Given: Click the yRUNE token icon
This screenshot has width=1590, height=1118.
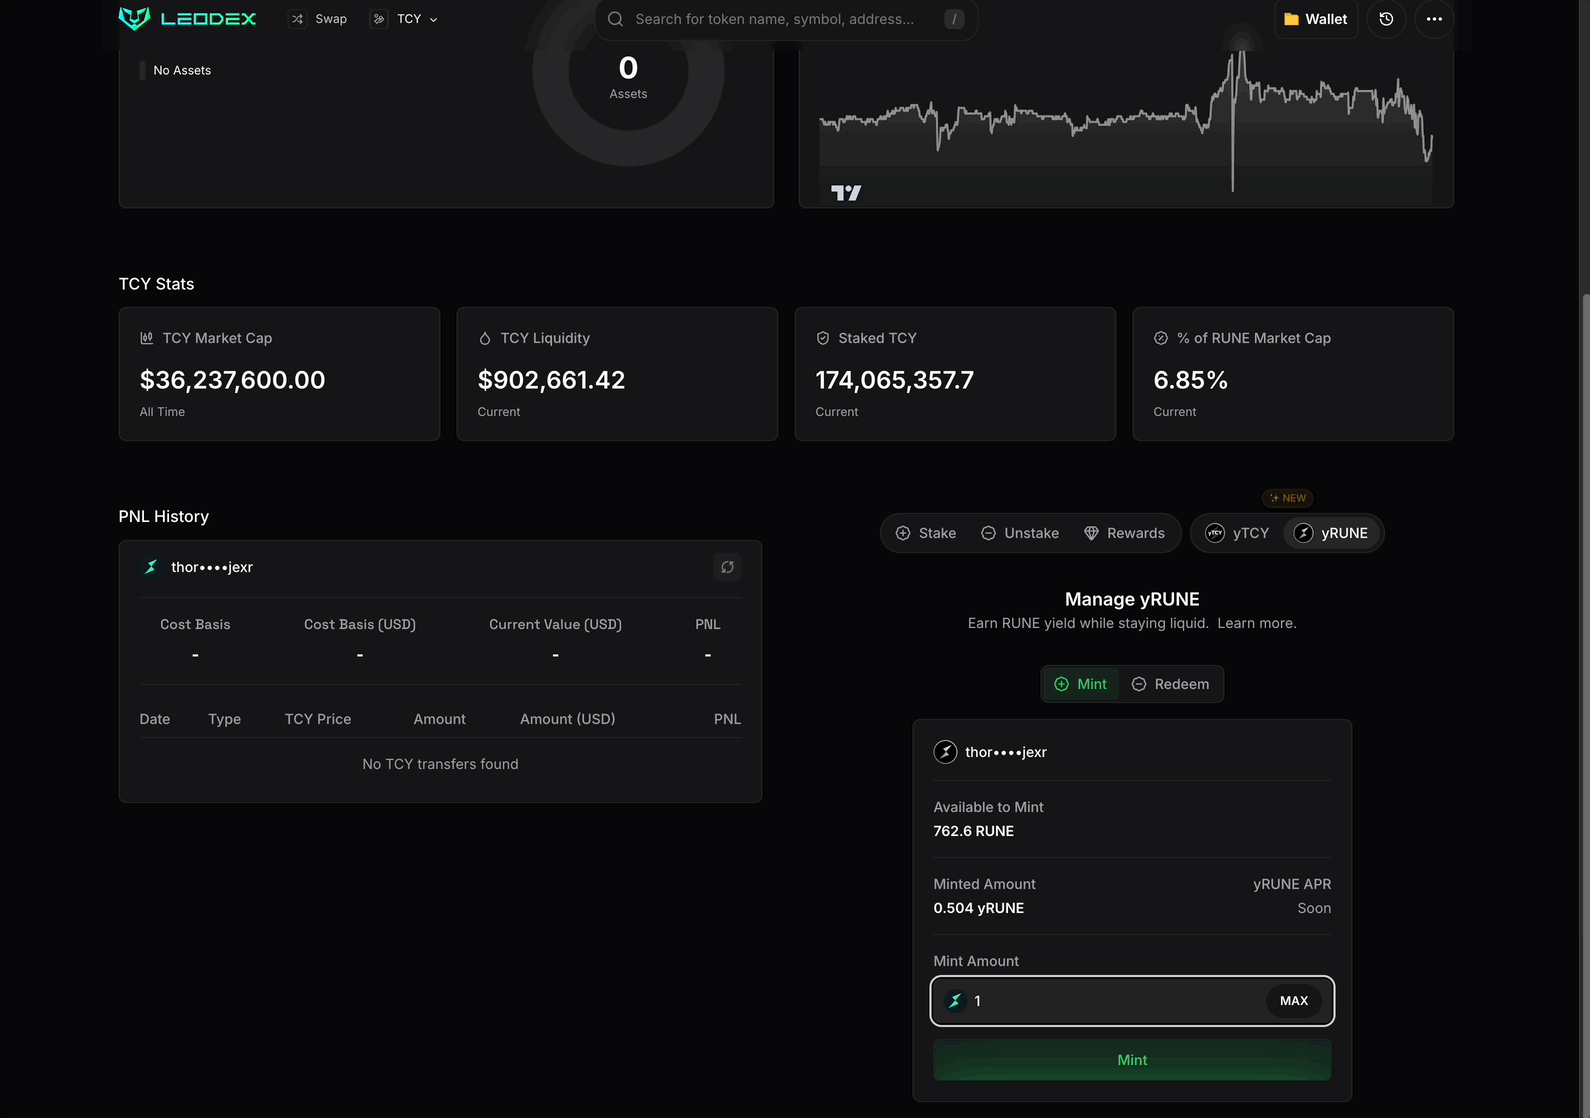Looking at the screenshot, I should pos(1303,533).
